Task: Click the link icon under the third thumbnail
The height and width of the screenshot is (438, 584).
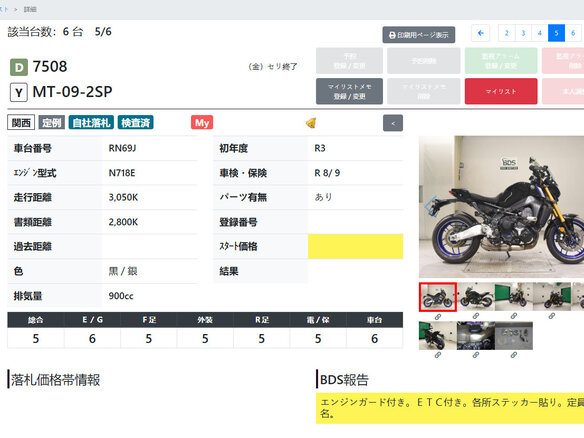Action: pos(514,316)
